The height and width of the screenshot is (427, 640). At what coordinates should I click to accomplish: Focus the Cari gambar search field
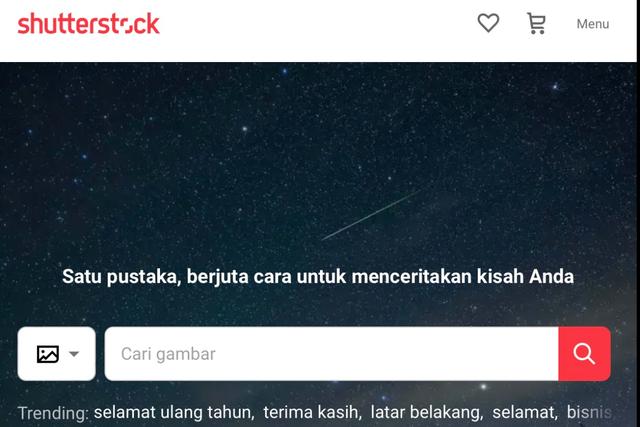pos(331,354)
